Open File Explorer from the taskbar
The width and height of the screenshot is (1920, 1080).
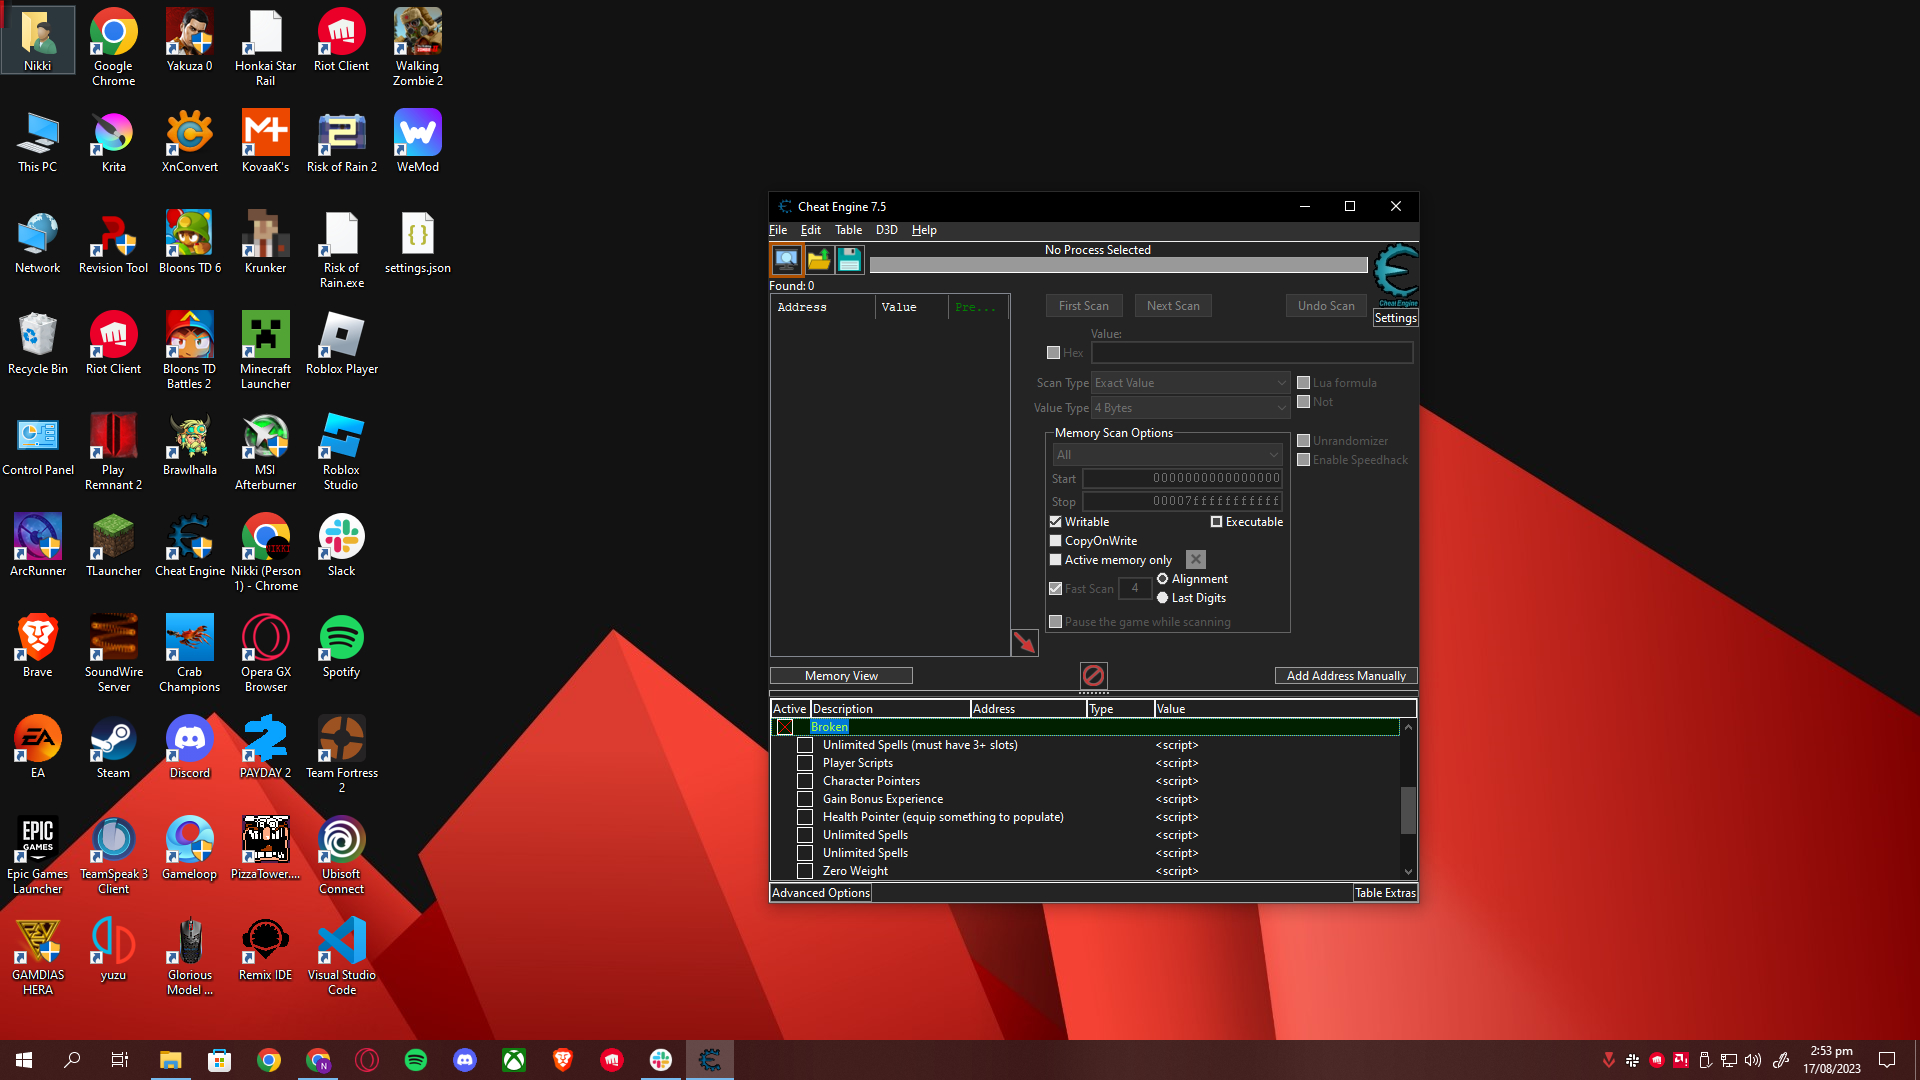pyautogui.click(x=170, y=1060)
